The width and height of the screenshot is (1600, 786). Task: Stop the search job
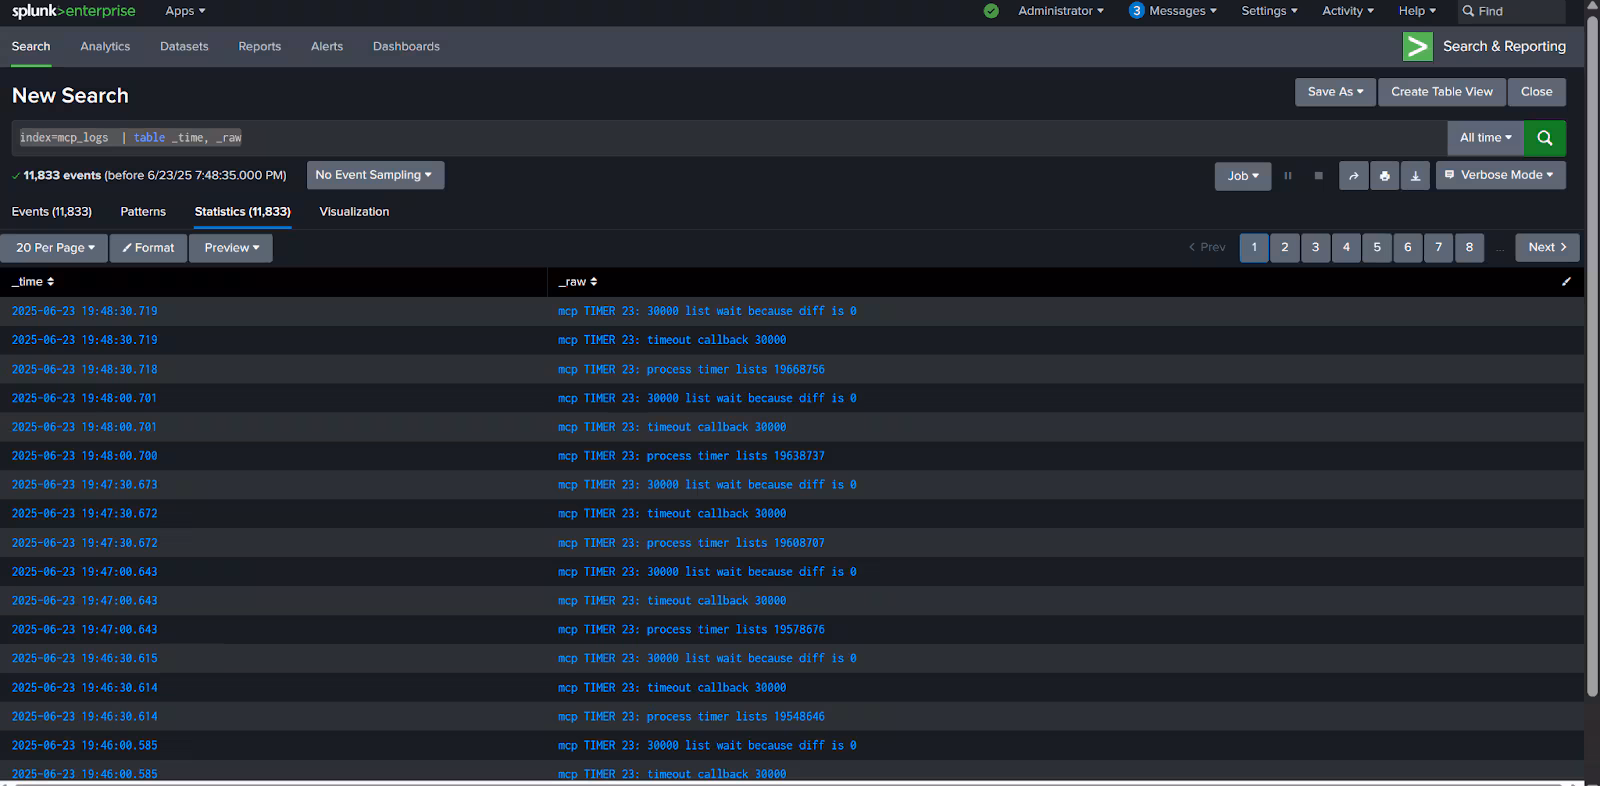pyautogui.click(x=1318, y=176)
